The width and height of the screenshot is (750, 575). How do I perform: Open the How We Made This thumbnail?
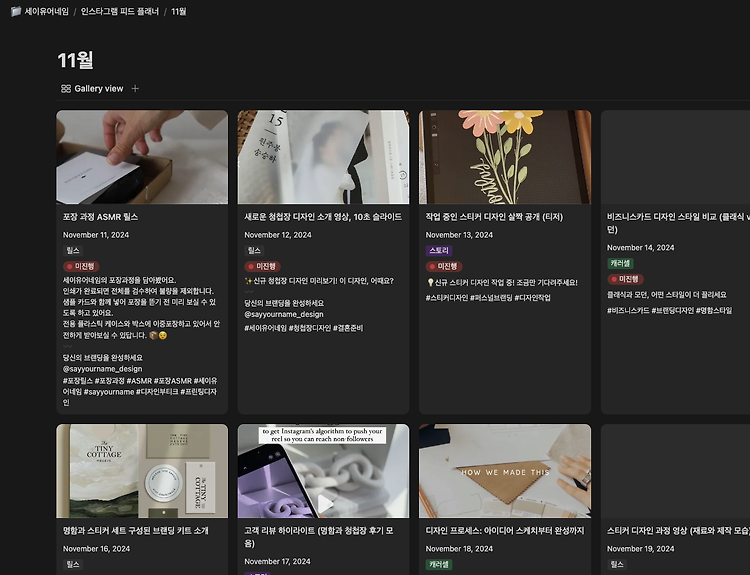tap(505, 471)
